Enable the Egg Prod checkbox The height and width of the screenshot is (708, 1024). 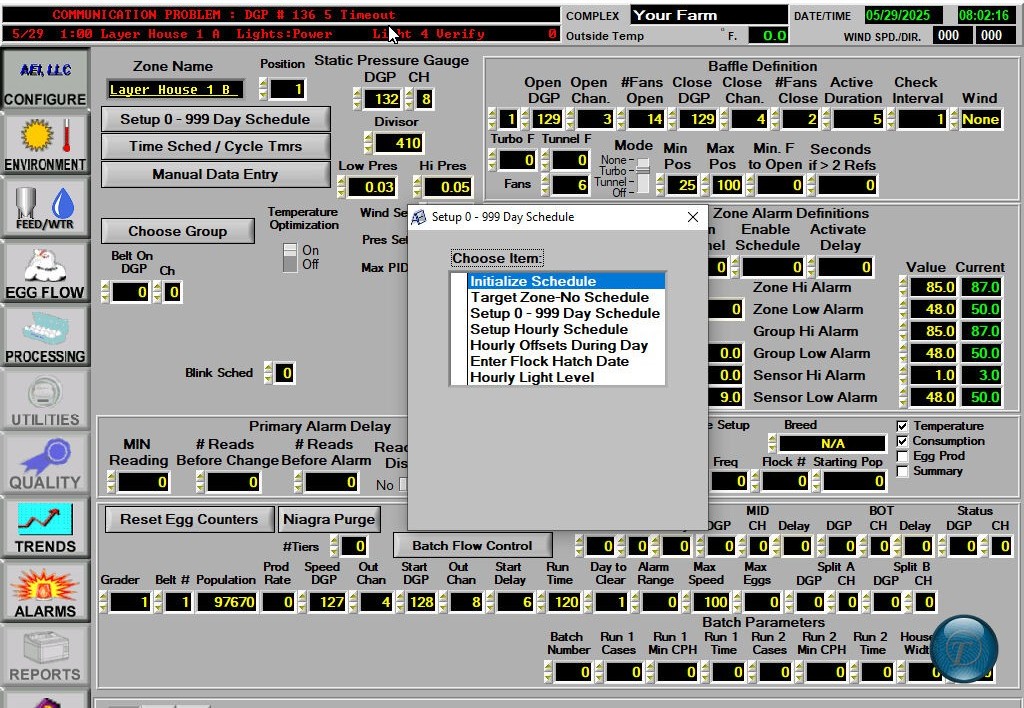click(x=902, y=456)
